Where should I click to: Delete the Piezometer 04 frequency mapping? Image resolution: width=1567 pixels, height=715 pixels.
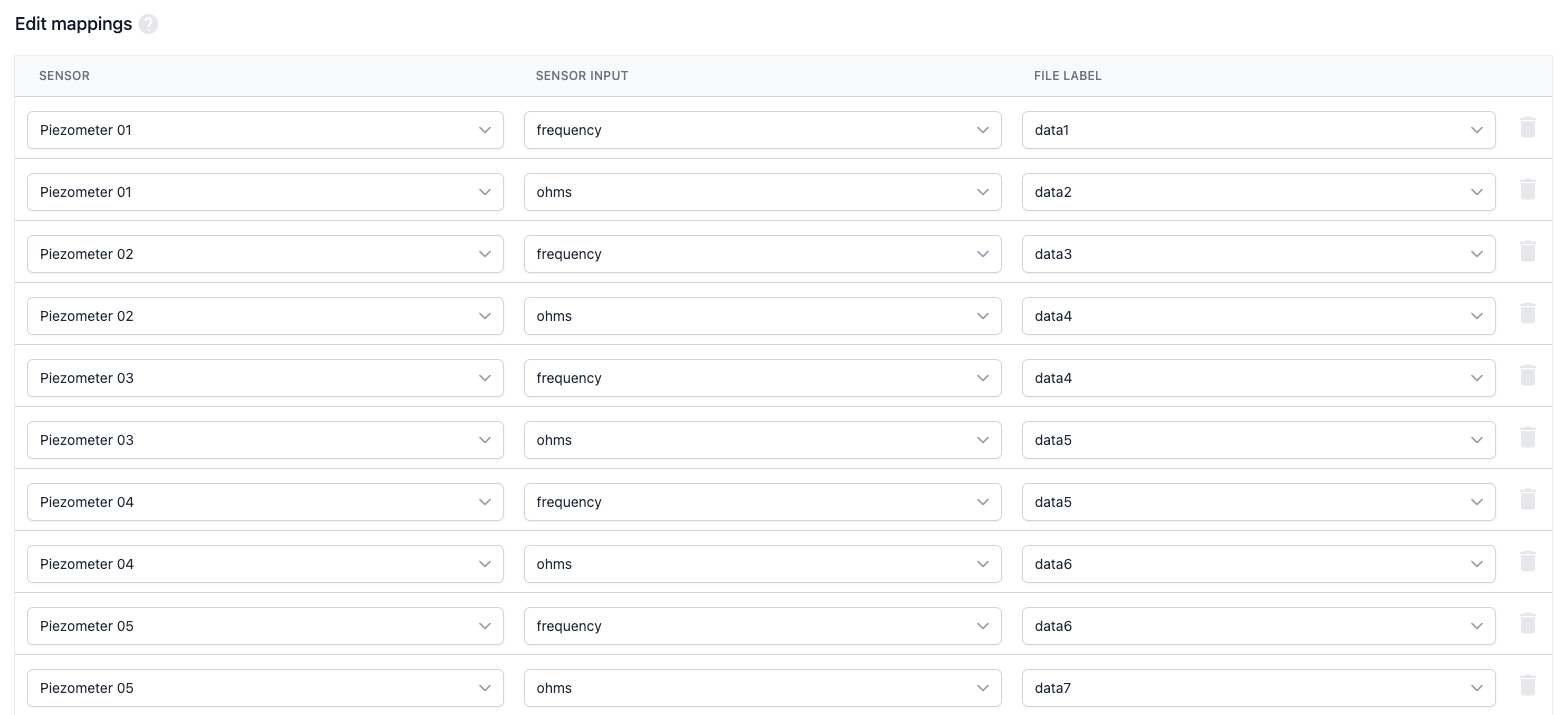[1527, 500]
